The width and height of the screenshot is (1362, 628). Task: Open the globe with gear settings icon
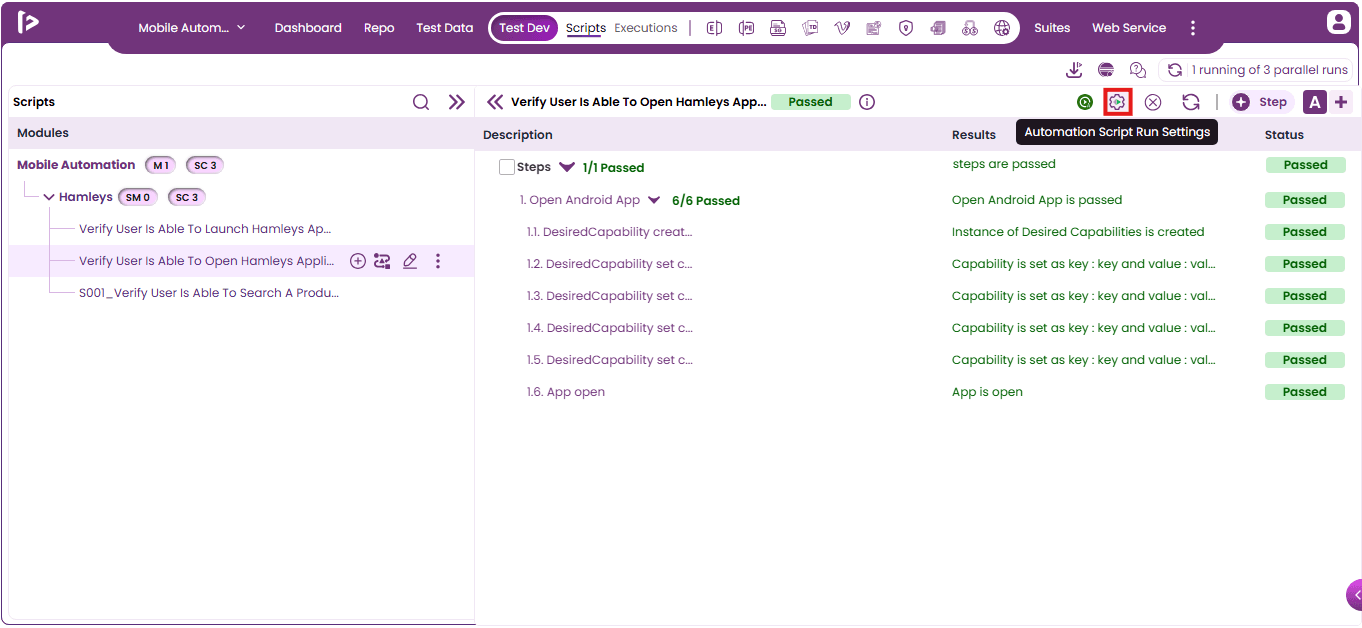pyautogui.click(x=1002, y=28)
